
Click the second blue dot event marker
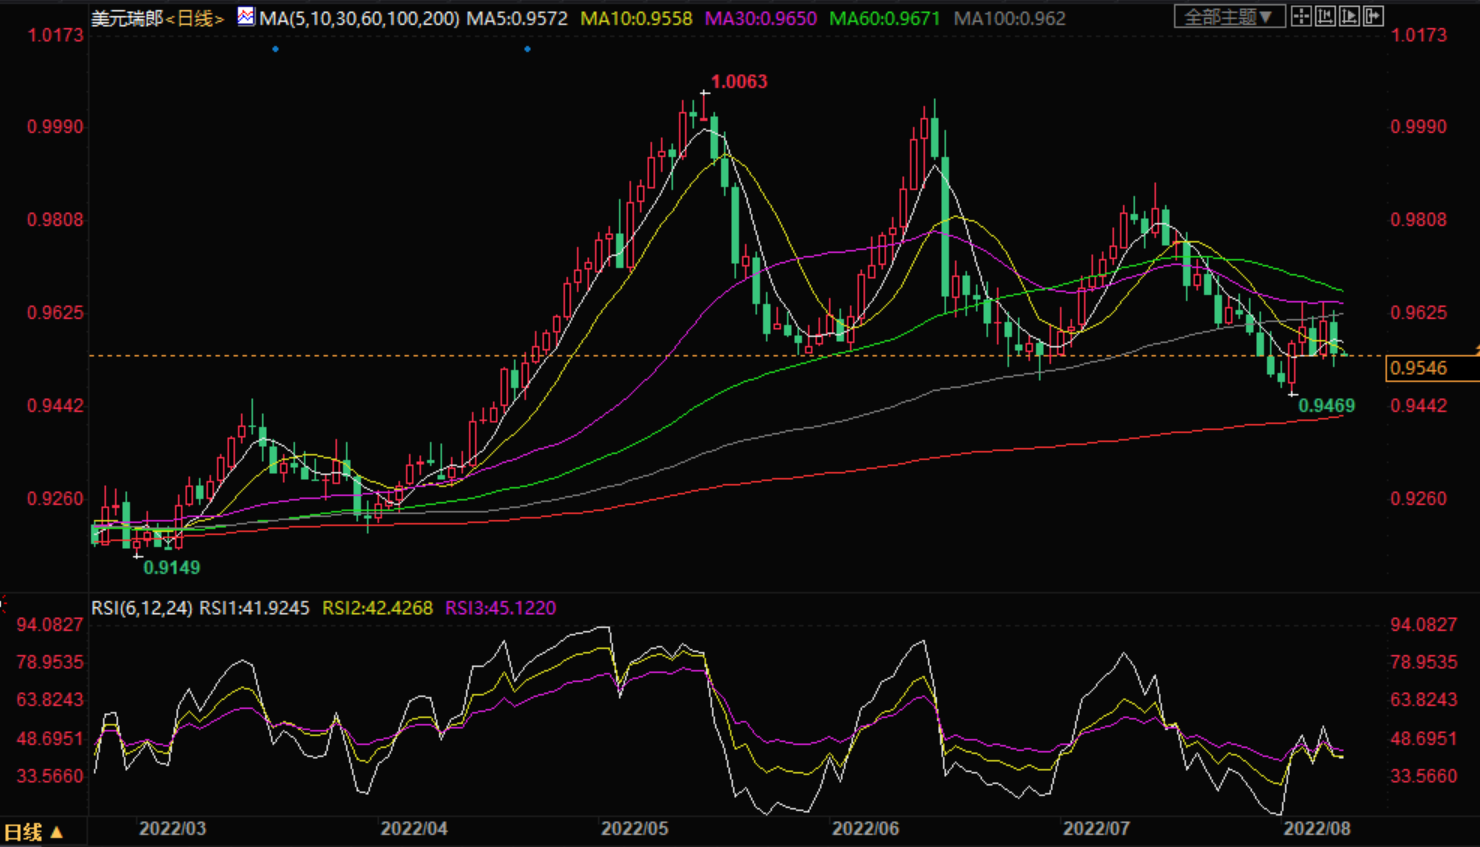(527, 49)
